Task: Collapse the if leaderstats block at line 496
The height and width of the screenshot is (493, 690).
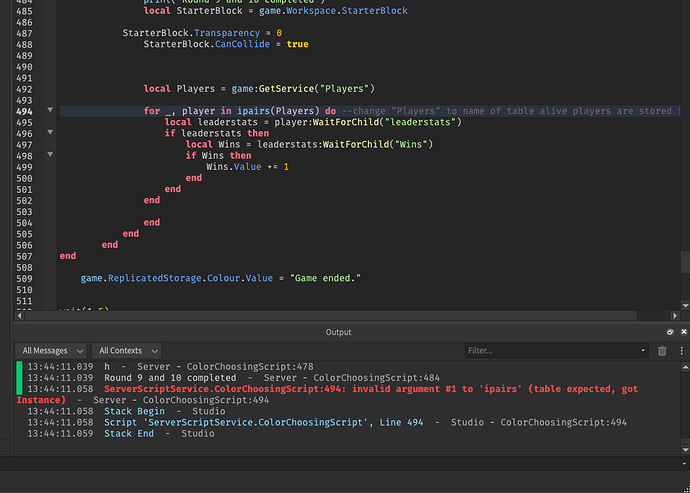Action: click(x=50, y=132)
